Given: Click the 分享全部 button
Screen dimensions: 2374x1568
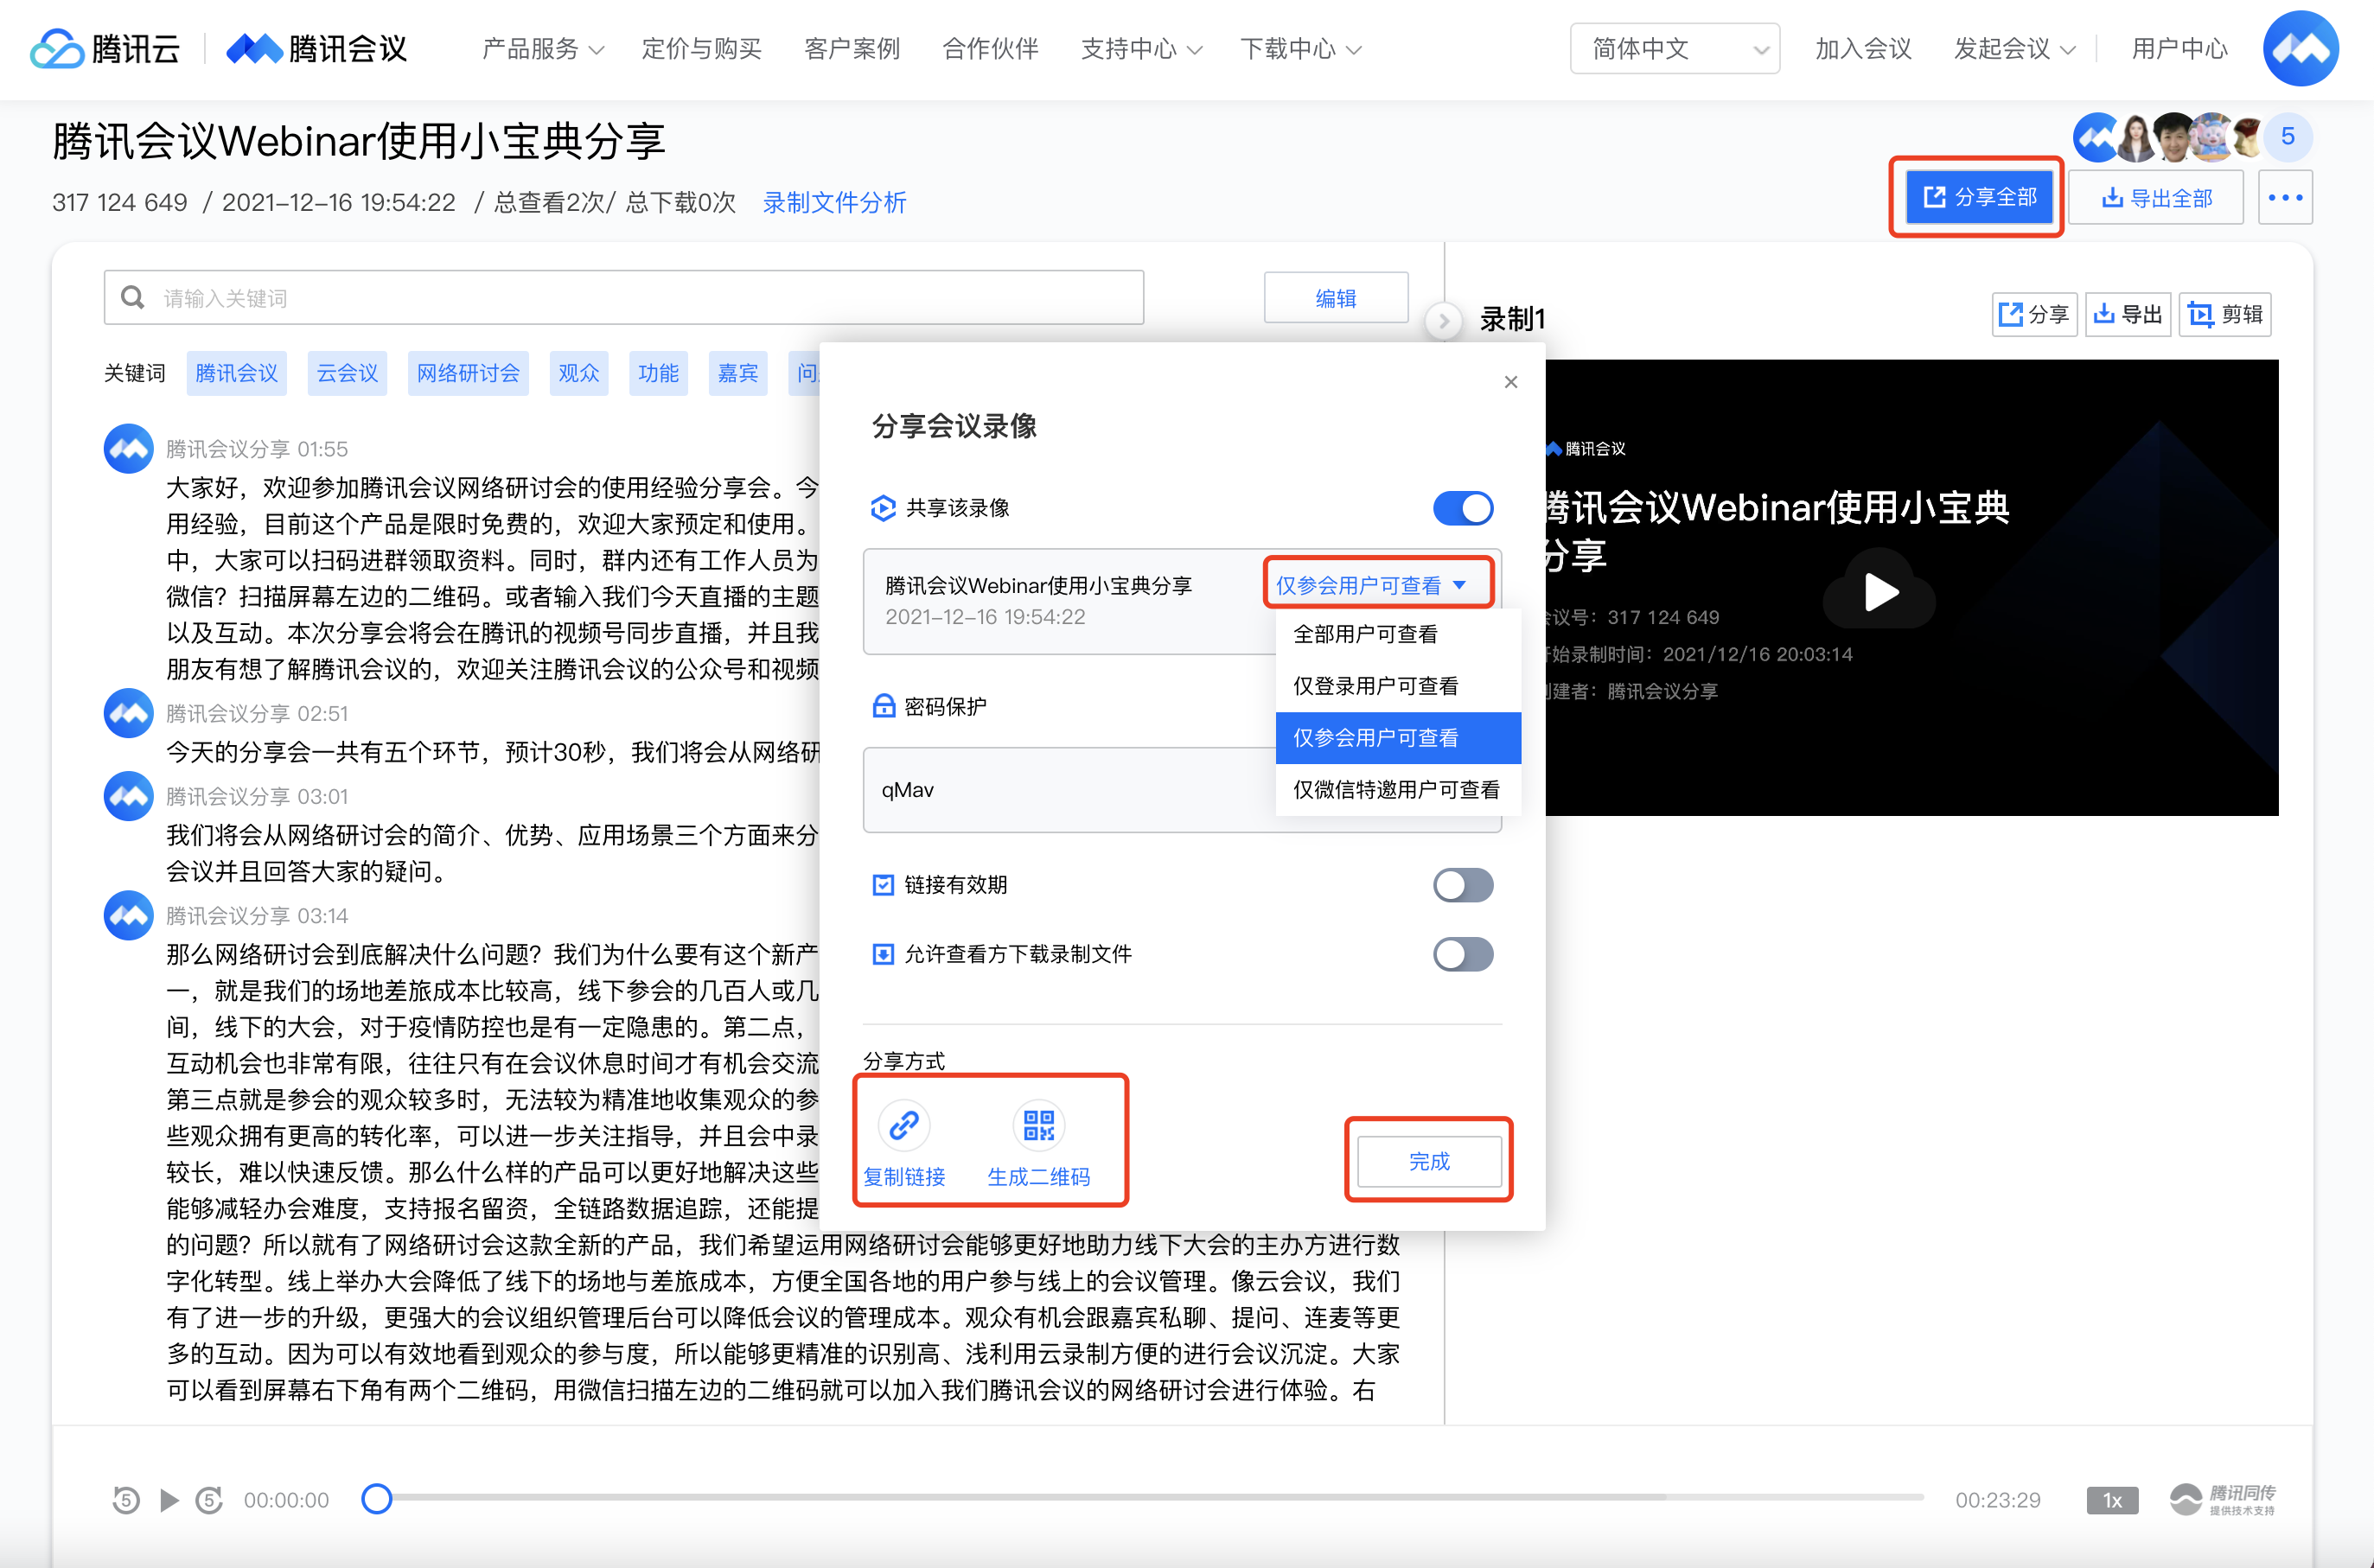Looking at the screenshot, I should [x=1979, y=197].
